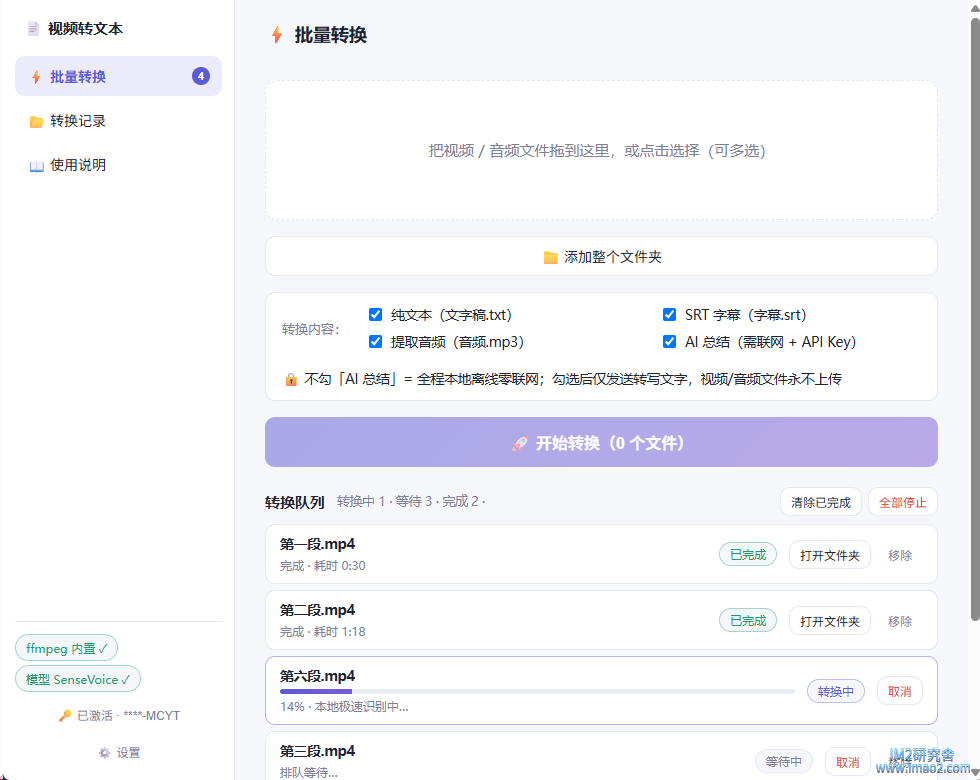Click the 视频转文本 app title
The image size is (980, 780).
click(x=86, y=29)
